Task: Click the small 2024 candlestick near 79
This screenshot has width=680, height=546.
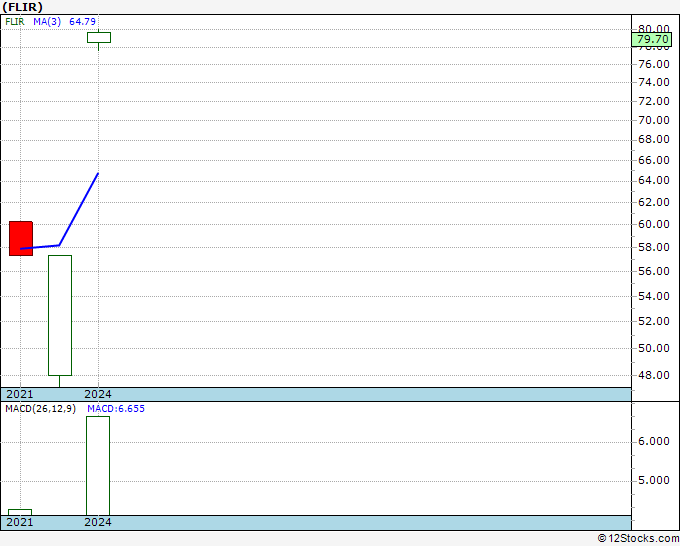Action: [x=99, y=37]
